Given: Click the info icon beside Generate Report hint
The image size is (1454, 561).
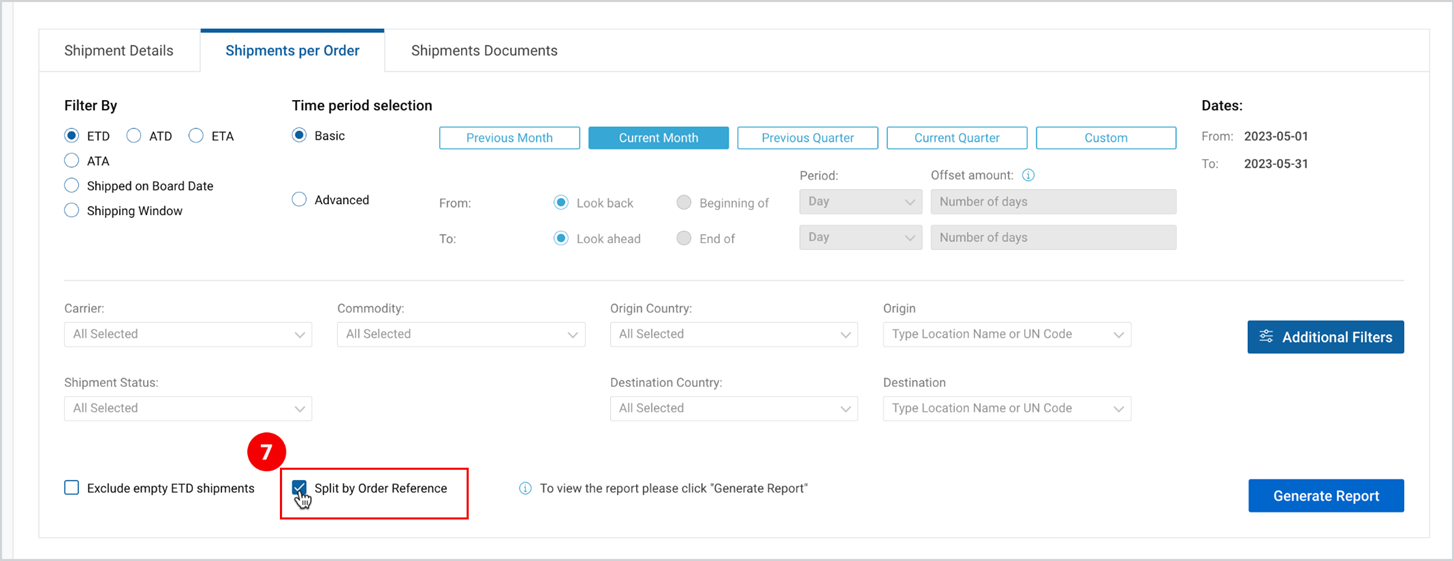Looking at the screenshot, I should pyautogui.click(x=525, y=489).
